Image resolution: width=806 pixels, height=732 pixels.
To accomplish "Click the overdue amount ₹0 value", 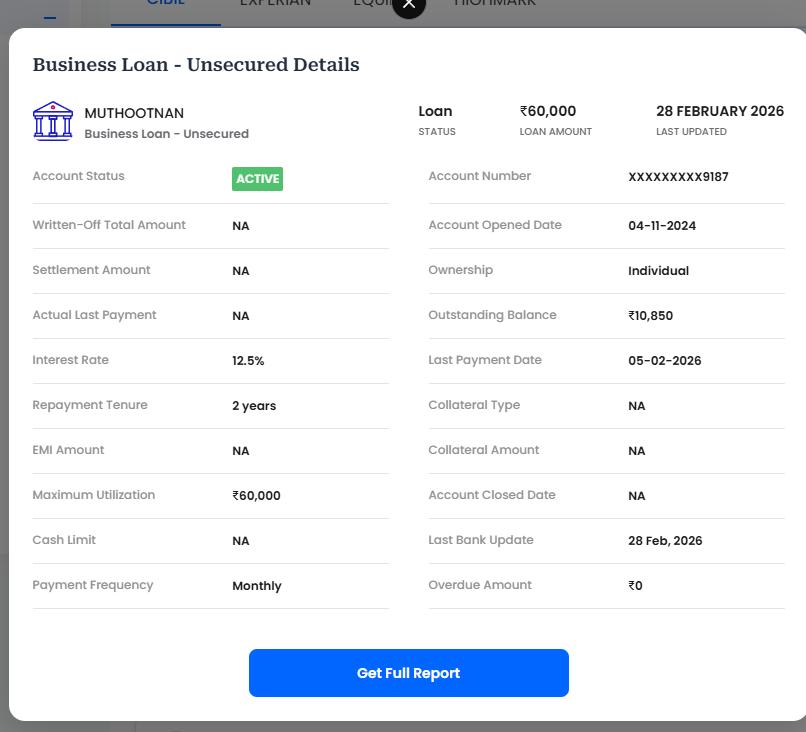I will tap(635, 586).
